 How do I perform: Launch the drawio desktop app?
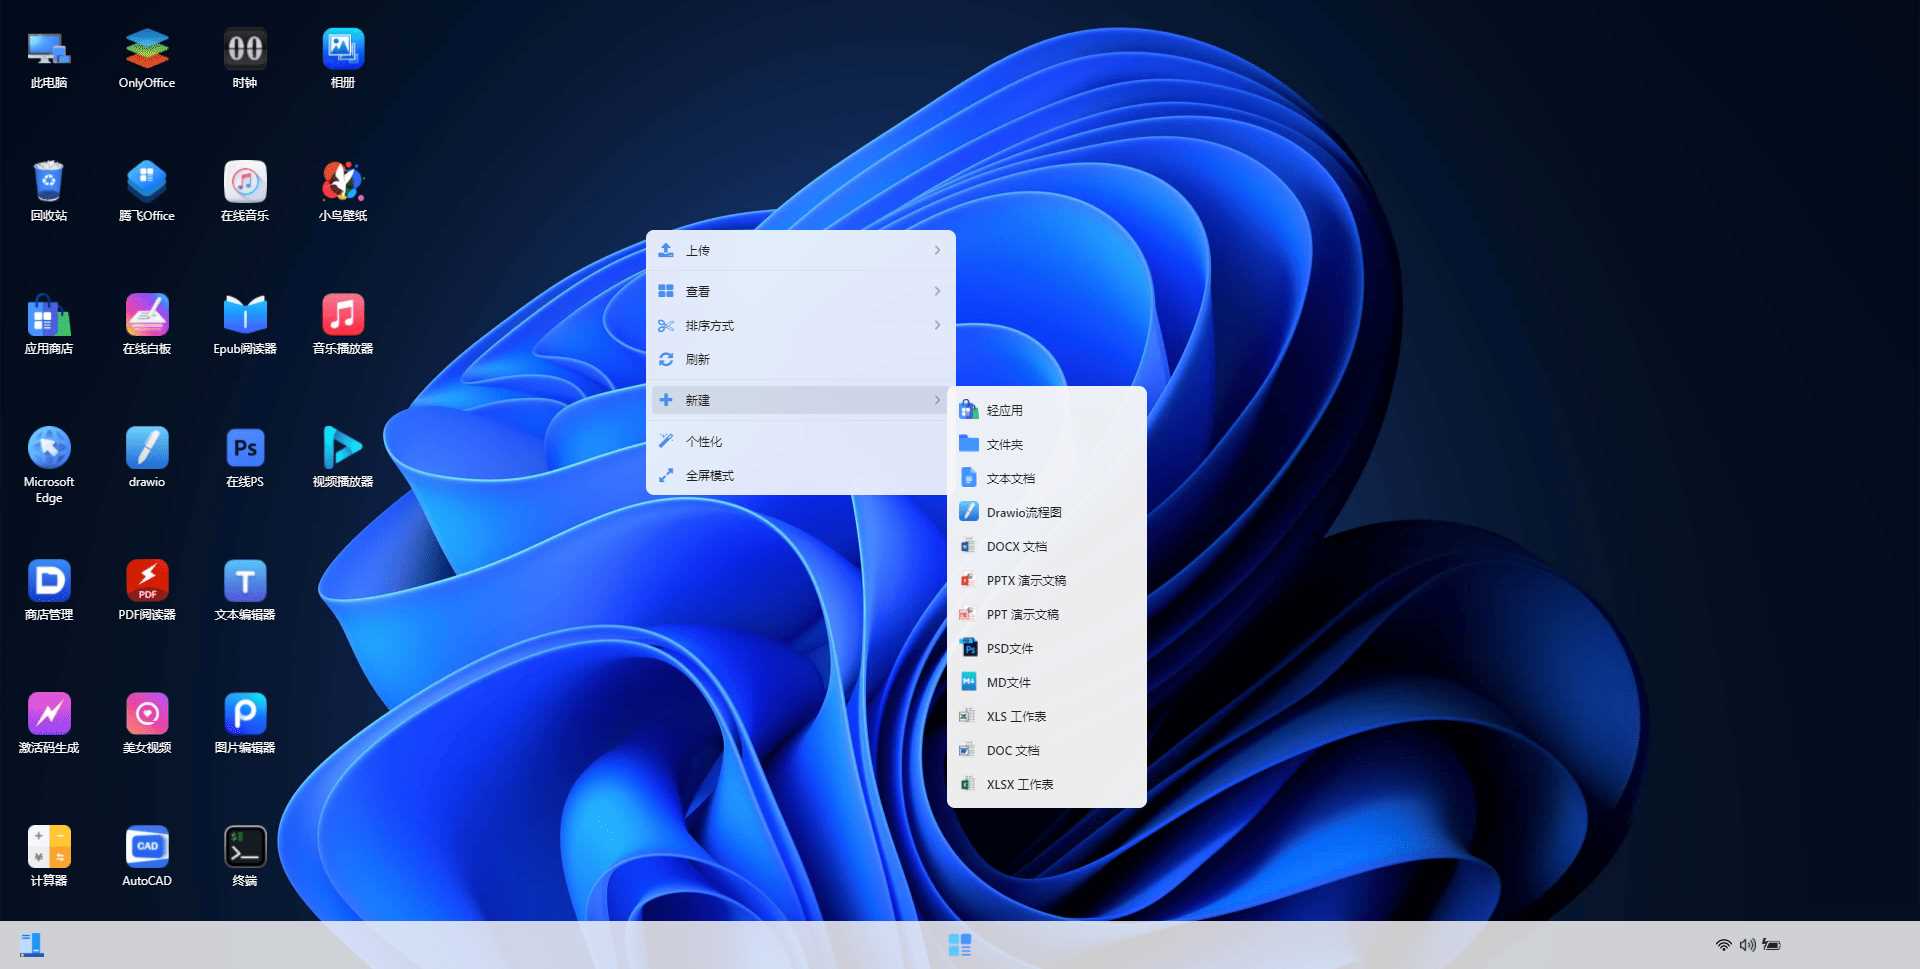pyautogui.click(x=146, y=448)
